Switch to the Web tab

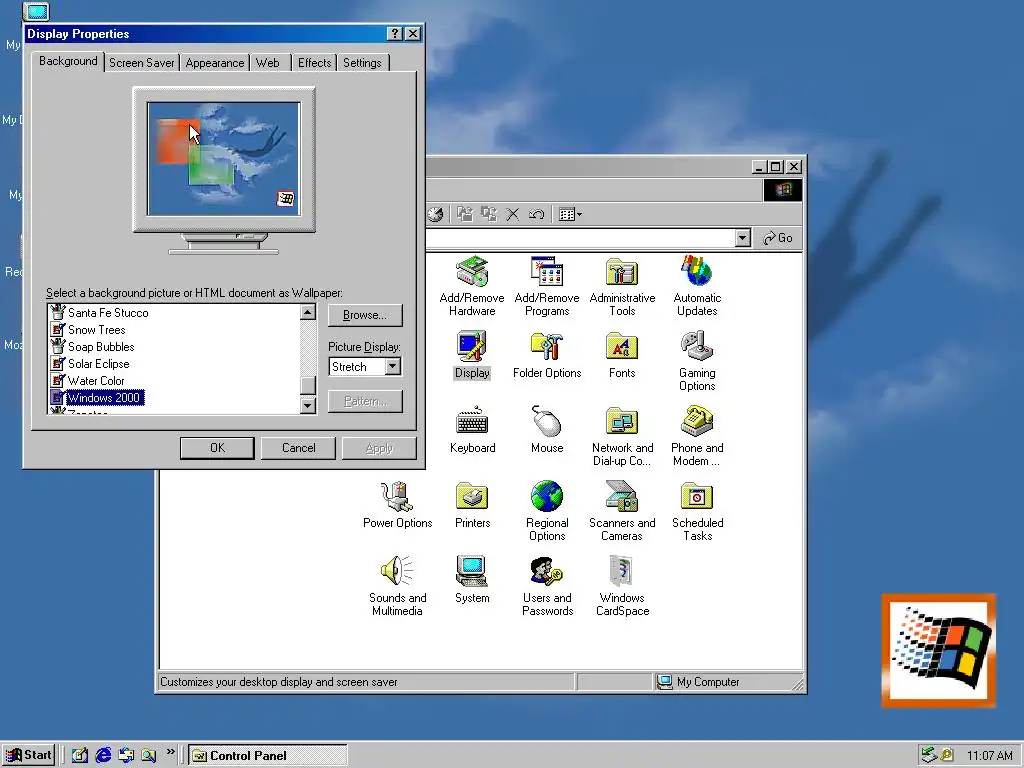click(x=268, y=63)
